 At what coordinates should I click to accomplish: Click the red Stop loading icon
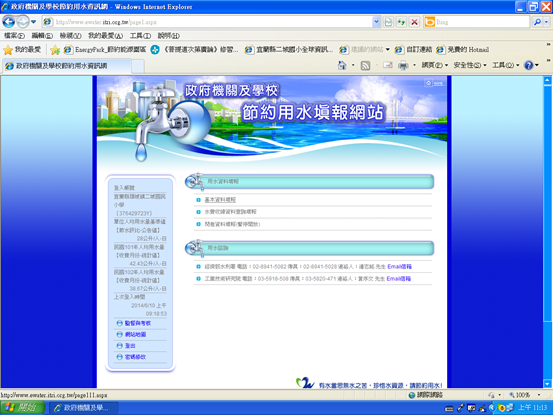(414, 22)
